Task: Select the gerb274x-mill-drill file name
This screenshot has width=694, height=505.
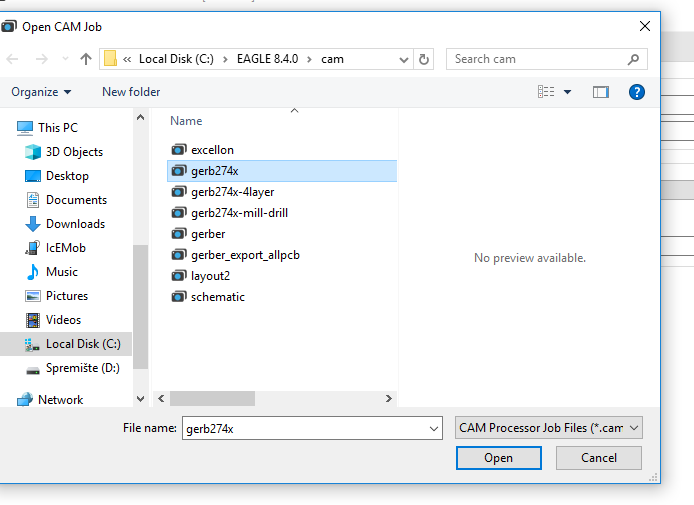Action: coord(239,213)
